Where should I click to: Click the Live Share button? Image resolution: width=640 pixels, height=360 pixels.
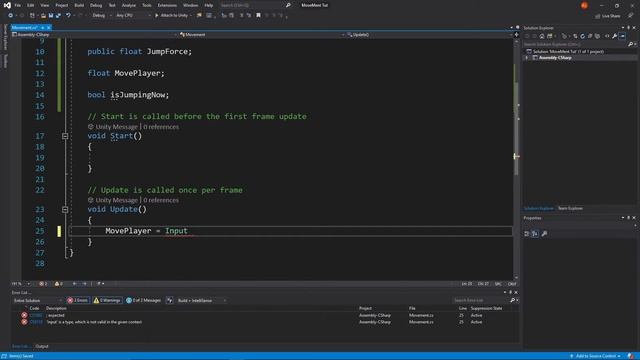[x=608, y=16]
